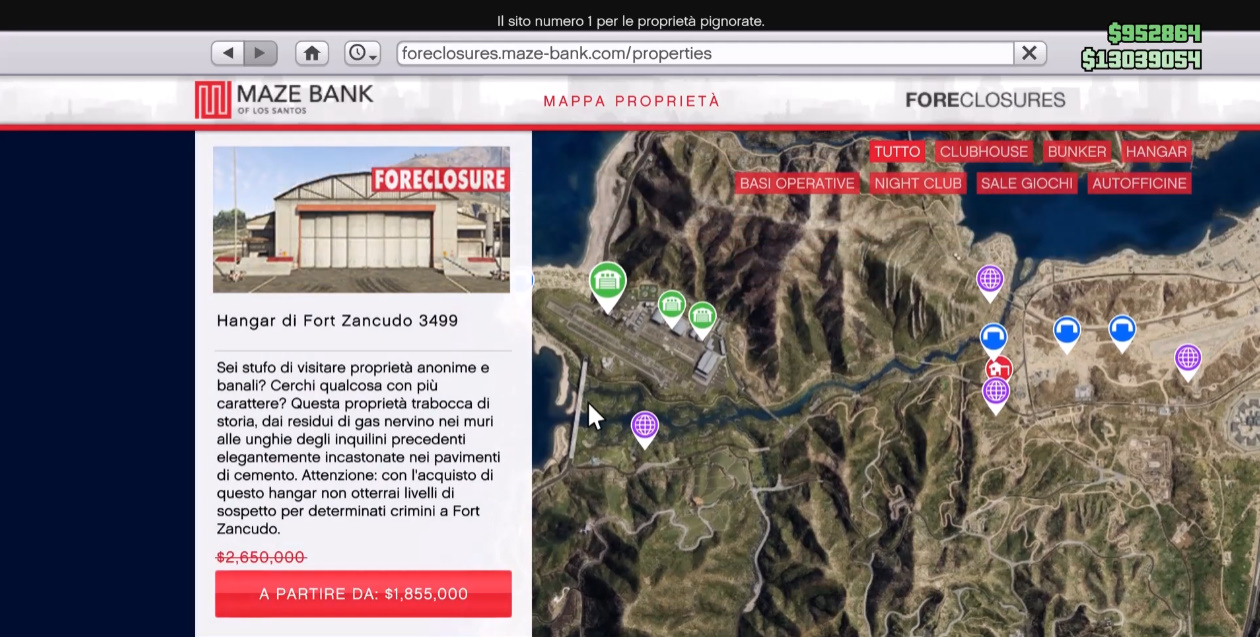This screenshot has height=637, width=1260.
Task: Click the $13039054 bank balance
Action: (x=1141, y=60)
